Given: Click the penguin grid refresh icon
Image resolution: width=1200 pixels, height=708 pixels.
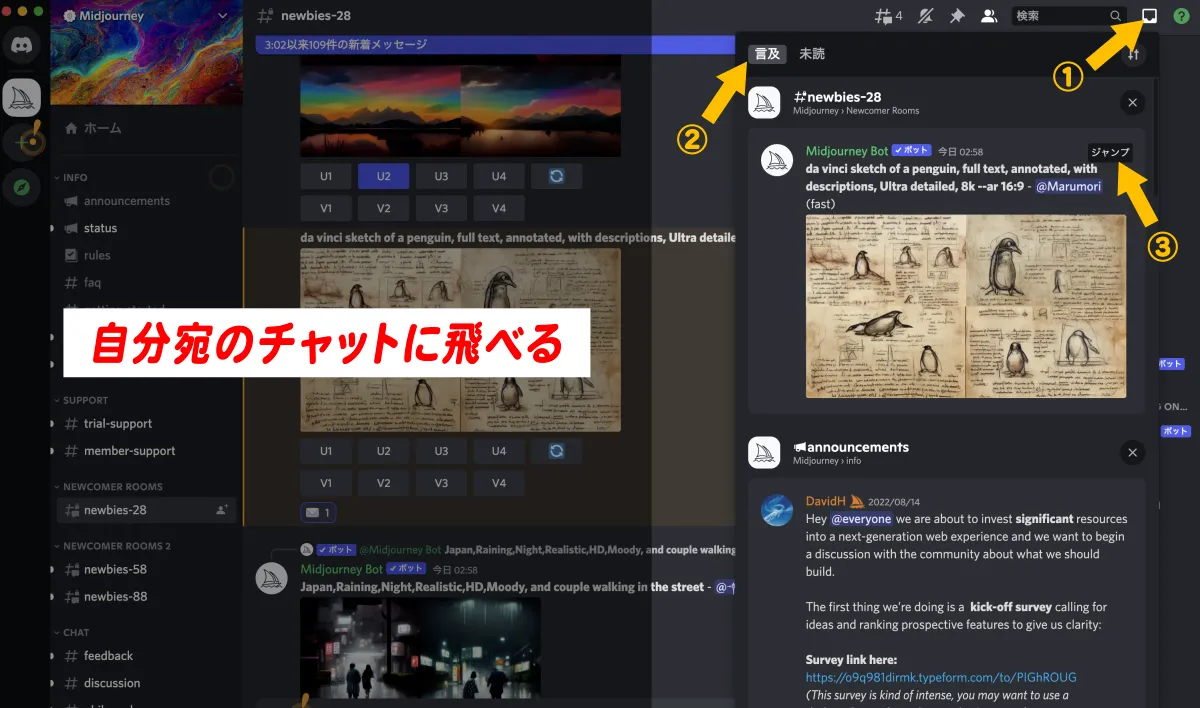Looking at the screenshot, I should 556,451.
